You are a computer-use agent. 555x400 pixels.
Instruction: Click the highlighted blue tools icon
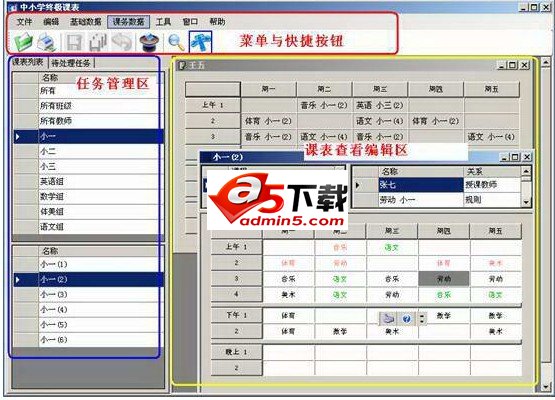tap(201, 42)
